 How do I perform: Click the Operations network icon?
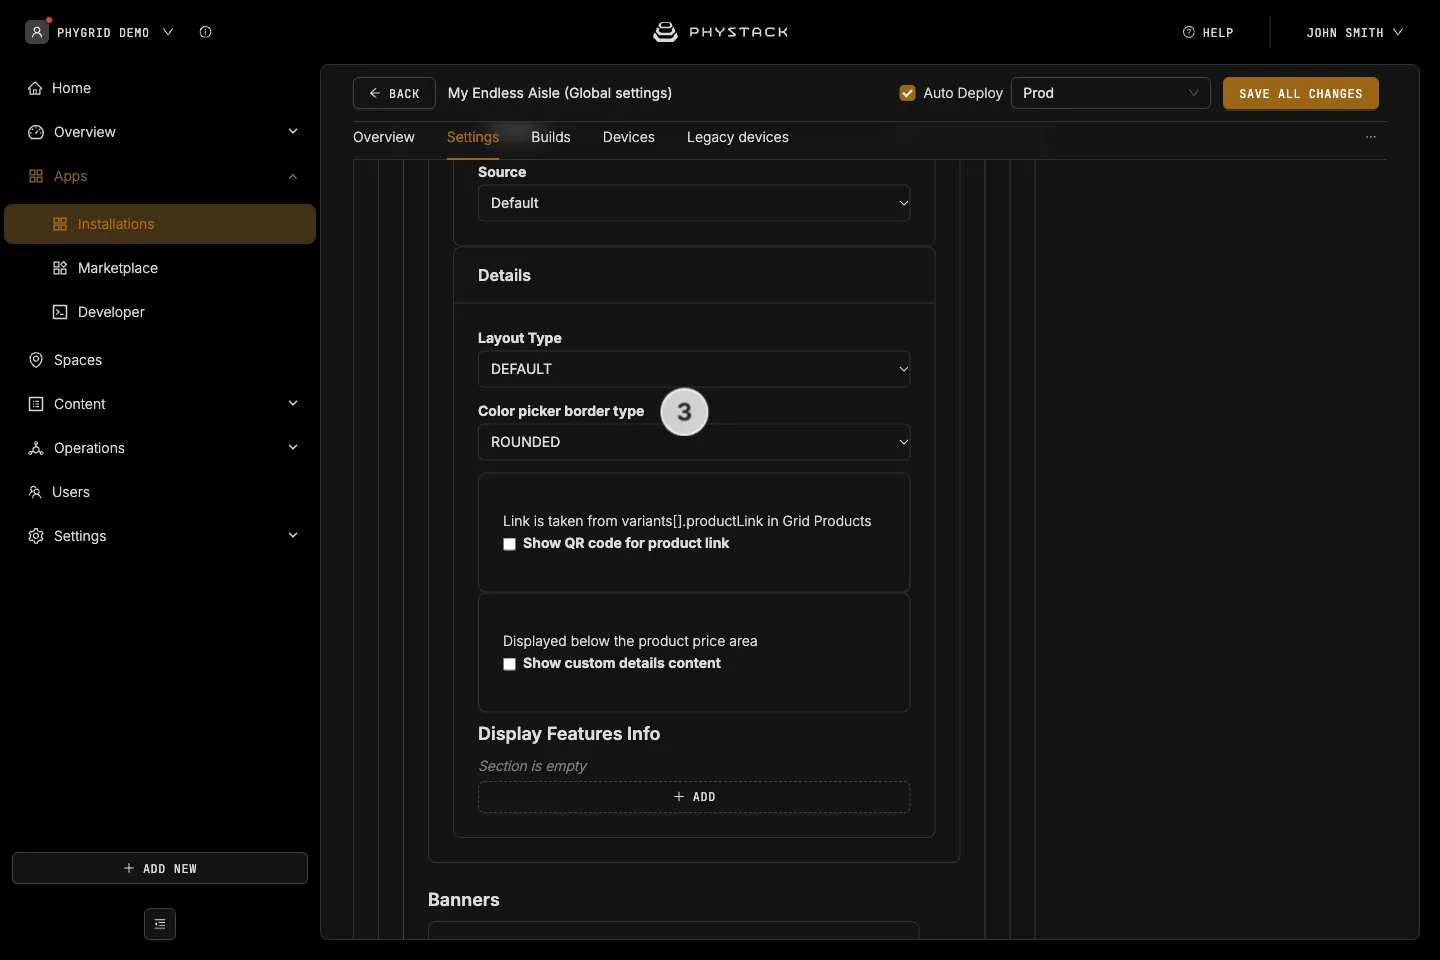coord(36,448)
